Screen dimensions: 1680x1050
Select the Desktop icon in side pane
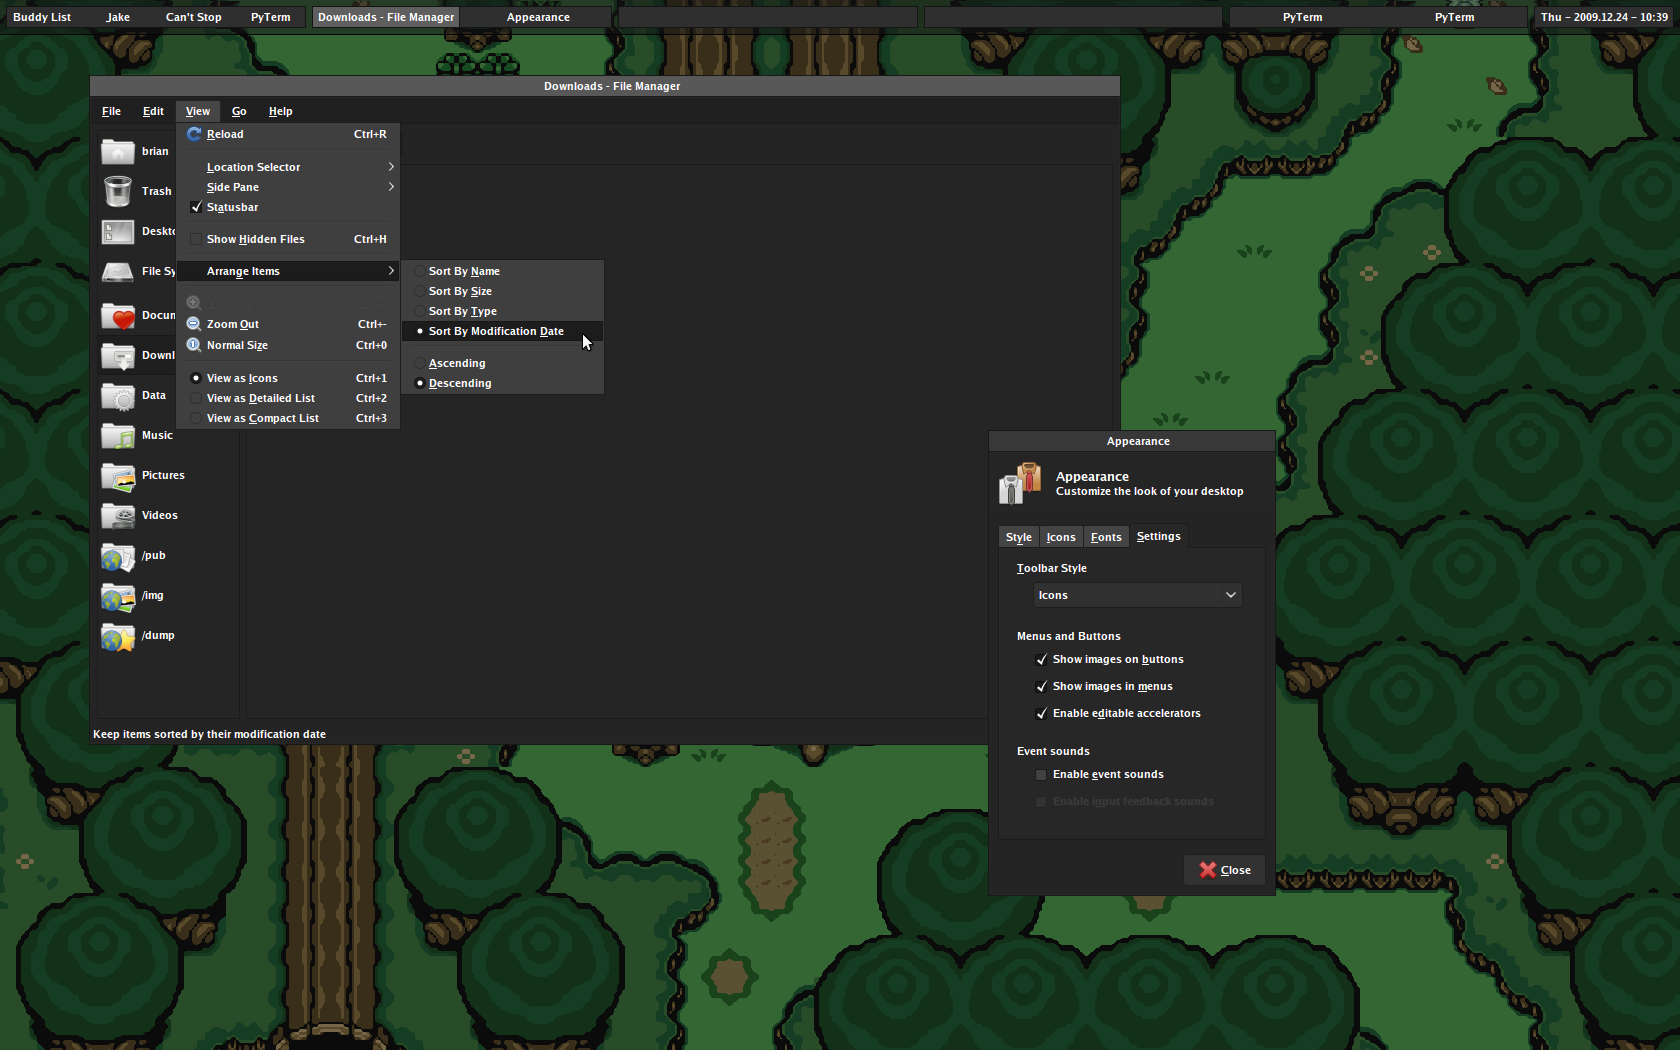pos(118,232)
